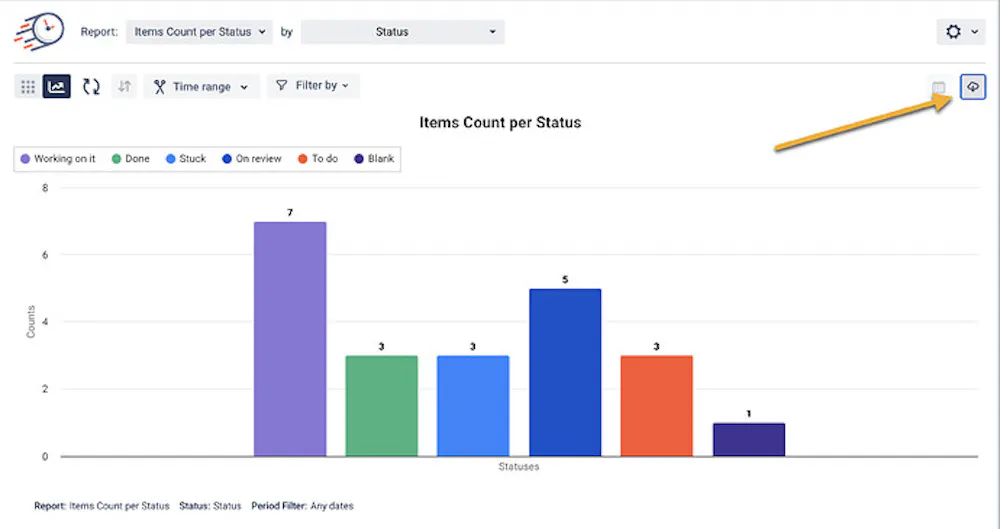Viewport: 1000px width, 529px height.
Task: Click the cloud download export icon
Action: coord(972,87)
